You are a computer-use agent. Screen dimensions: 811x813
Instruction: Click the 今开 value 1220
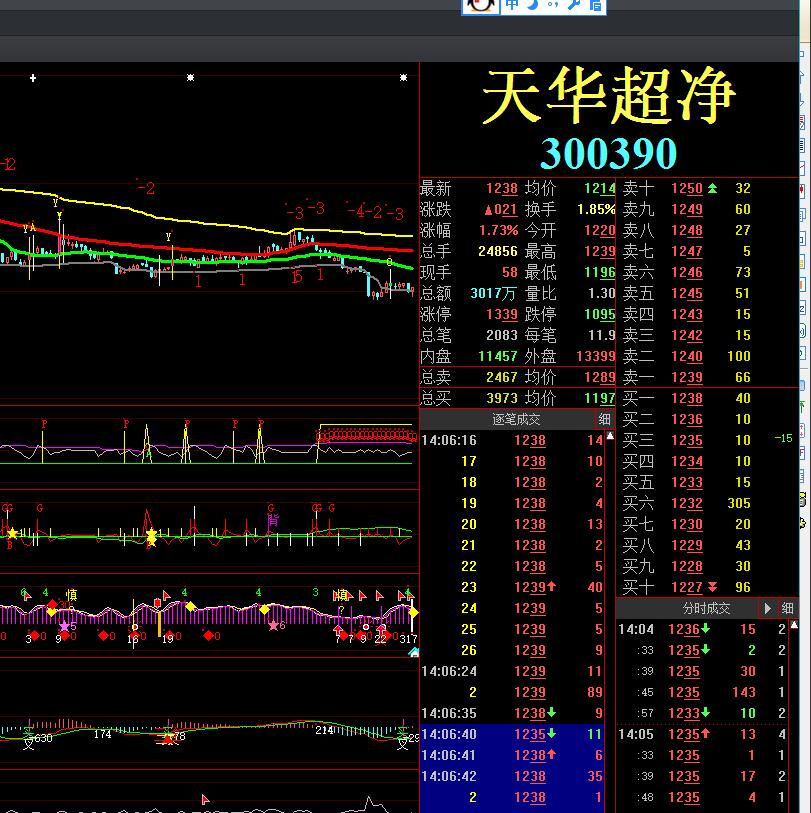[599, 230]
